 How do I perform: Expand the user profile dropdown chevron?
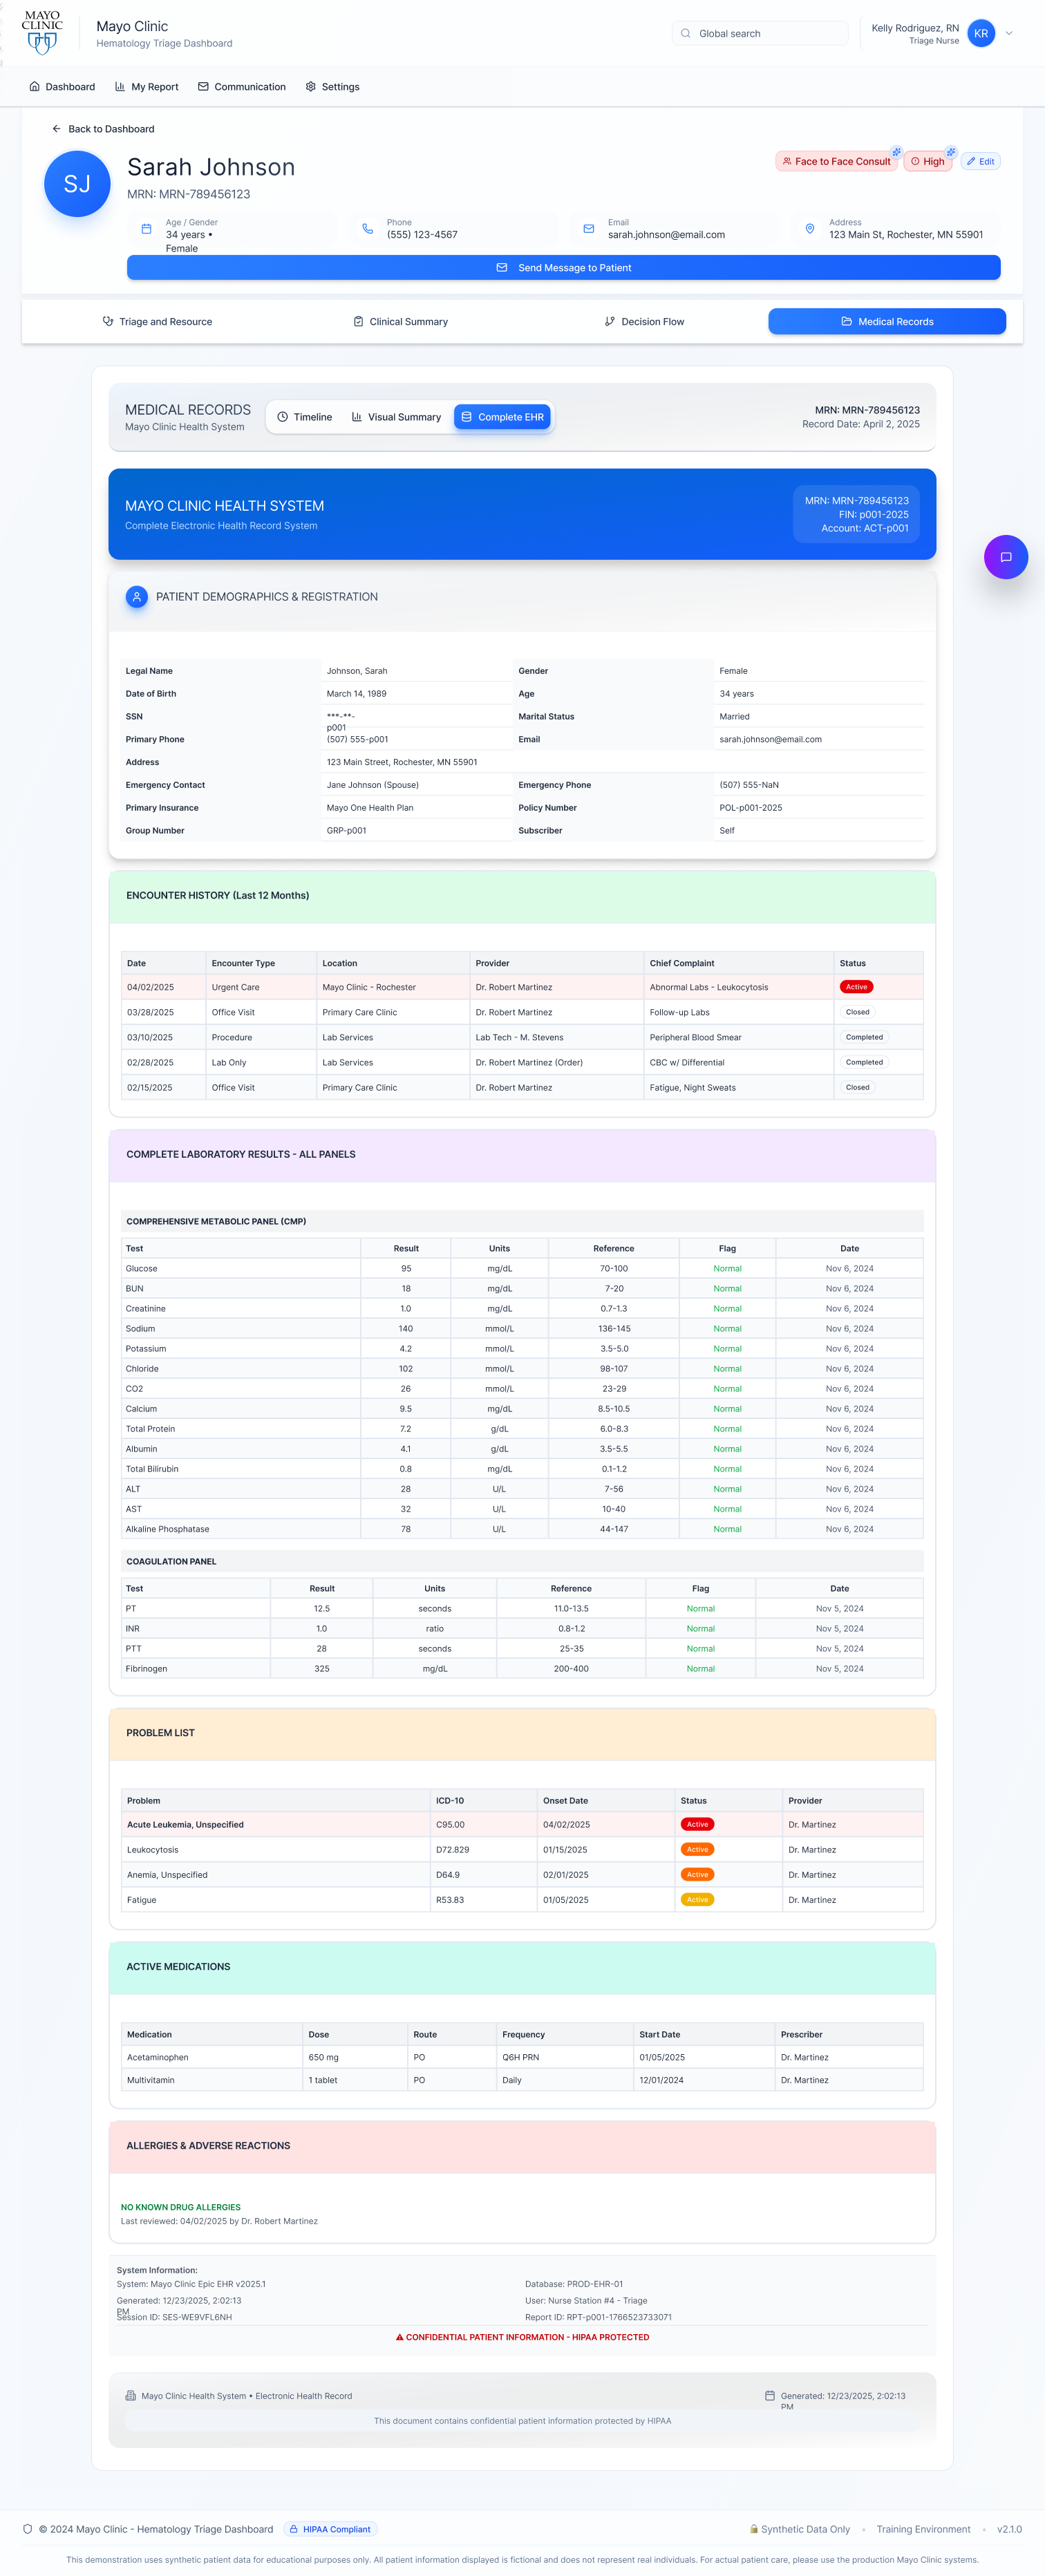point(1009,33)
